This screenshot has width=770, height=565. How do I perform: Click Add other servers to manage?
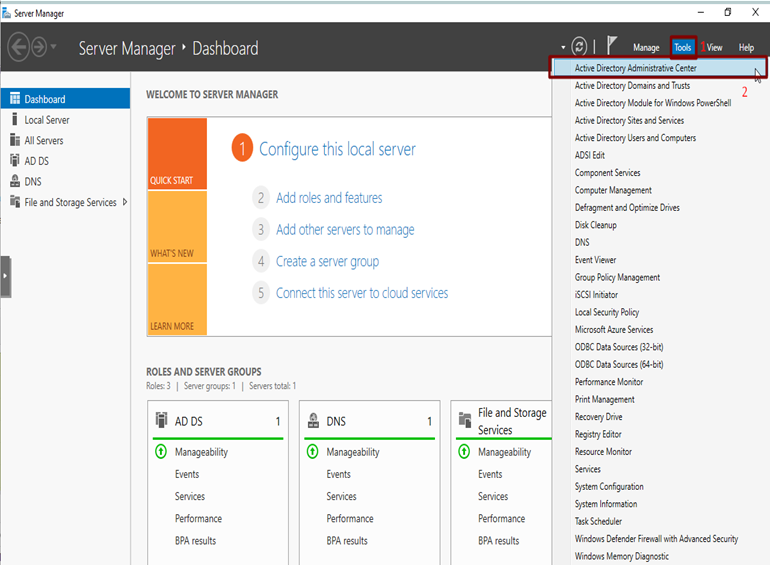345,230
